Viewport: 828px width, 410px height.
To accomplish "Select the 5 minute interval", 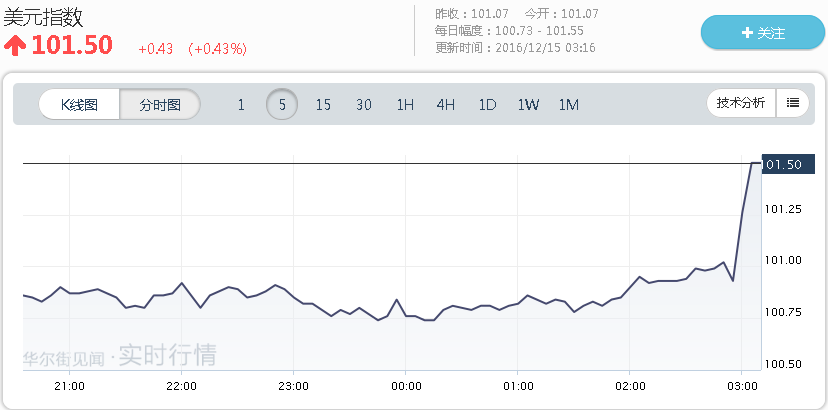I will 282,104.
